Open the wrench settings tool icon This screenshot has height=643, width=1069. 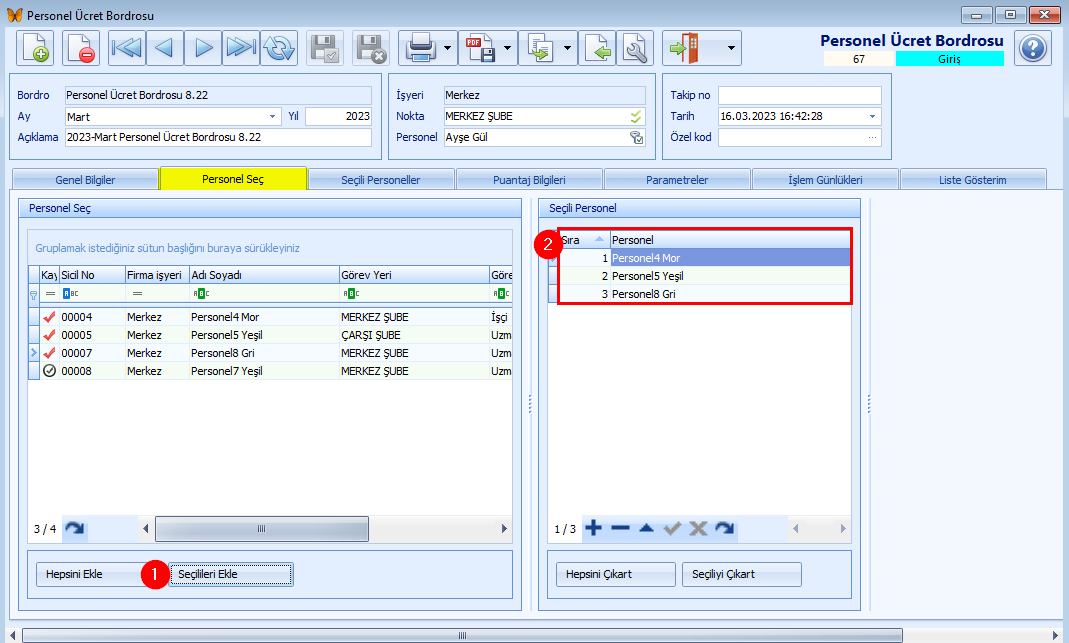[634, 48]
